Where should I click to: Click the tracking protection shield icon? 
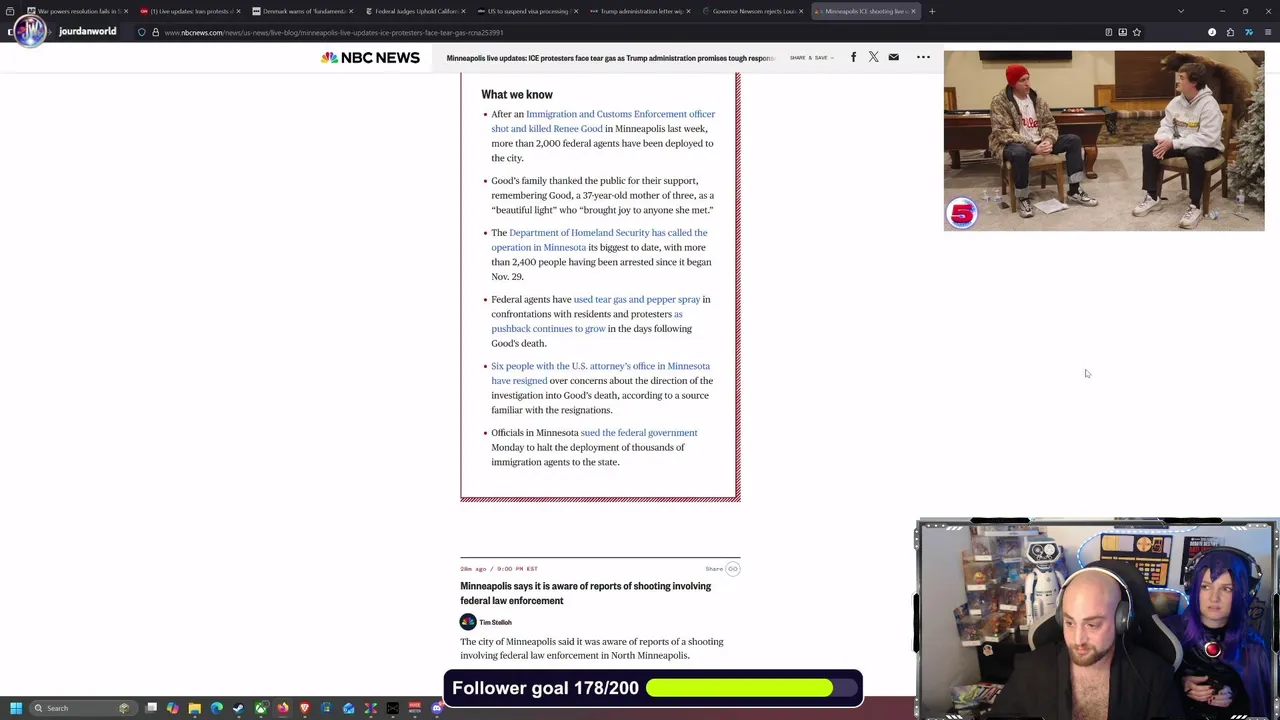141,32
